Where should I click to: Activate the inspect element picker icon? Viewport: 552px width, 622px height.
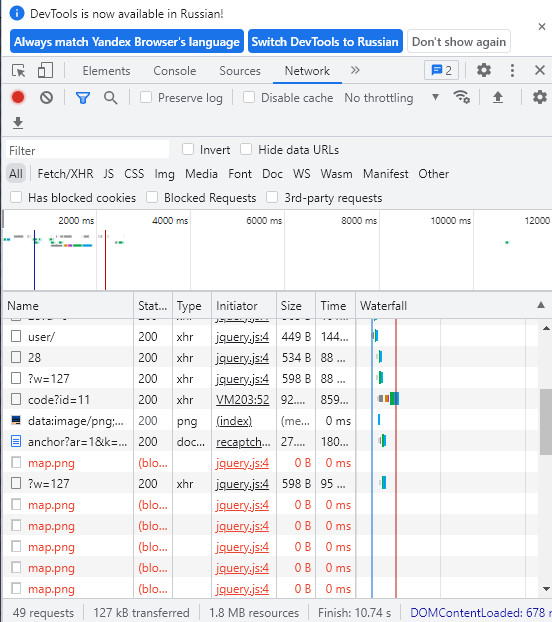[18, 71]
